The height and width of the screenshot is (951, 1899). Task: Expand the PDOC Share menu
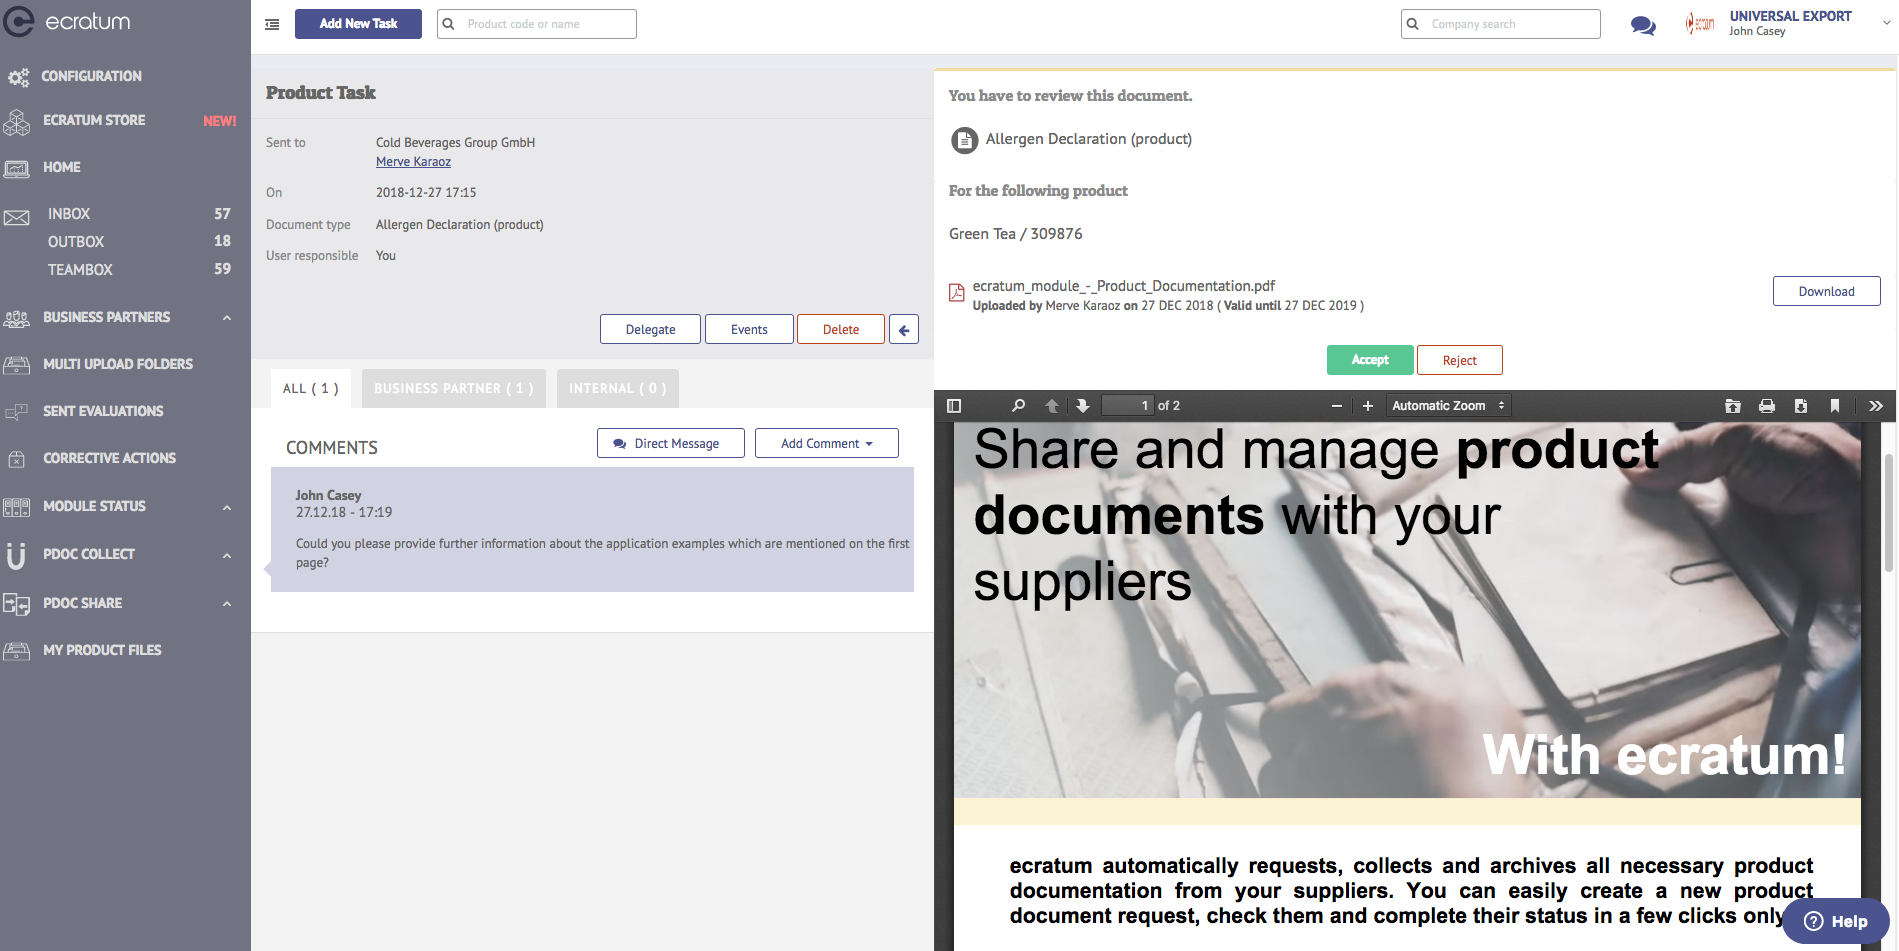point(227,604)
